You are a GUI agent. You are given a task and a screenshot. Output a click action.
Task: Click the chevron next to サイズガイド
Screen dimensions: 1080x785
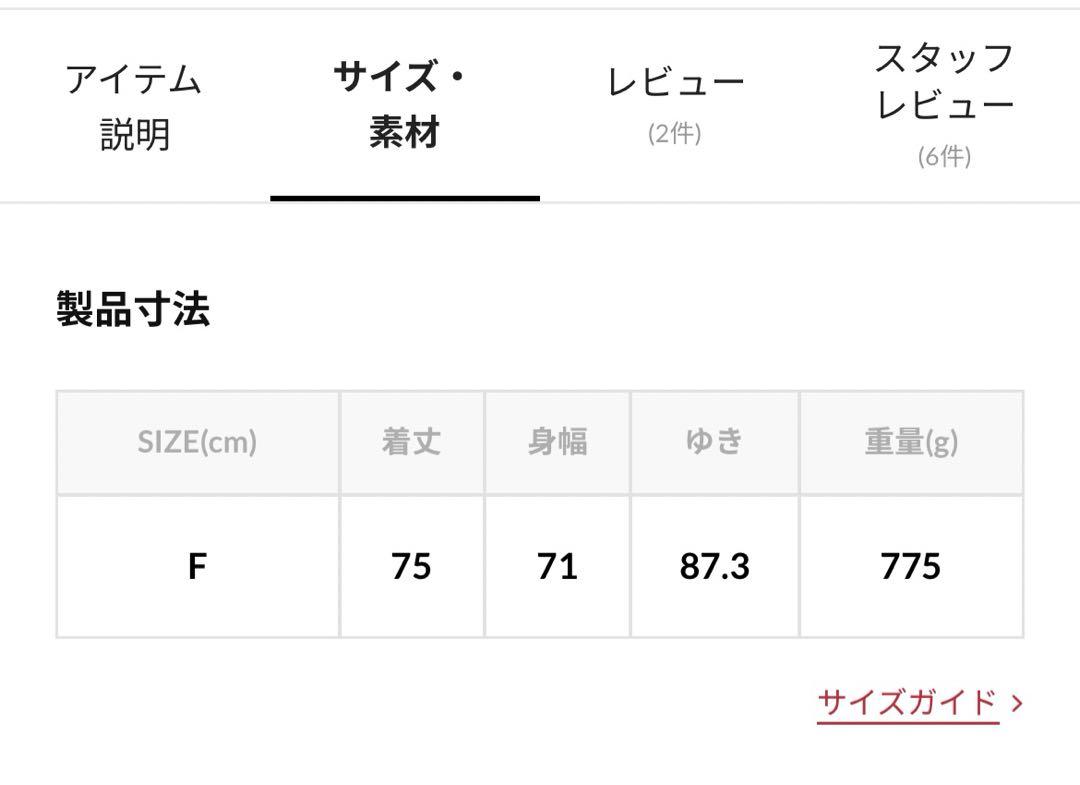pos(1017,703)
